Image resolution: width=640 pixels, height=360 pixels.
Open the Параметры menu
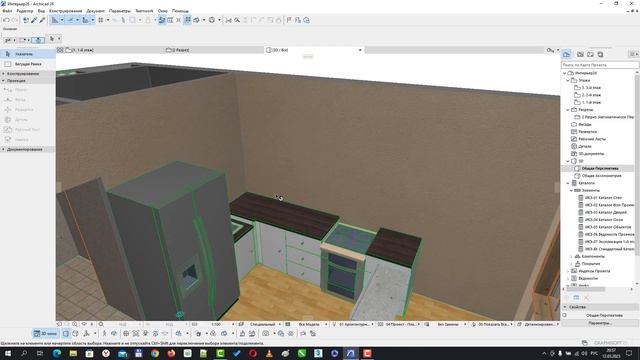tap(120, 11)
